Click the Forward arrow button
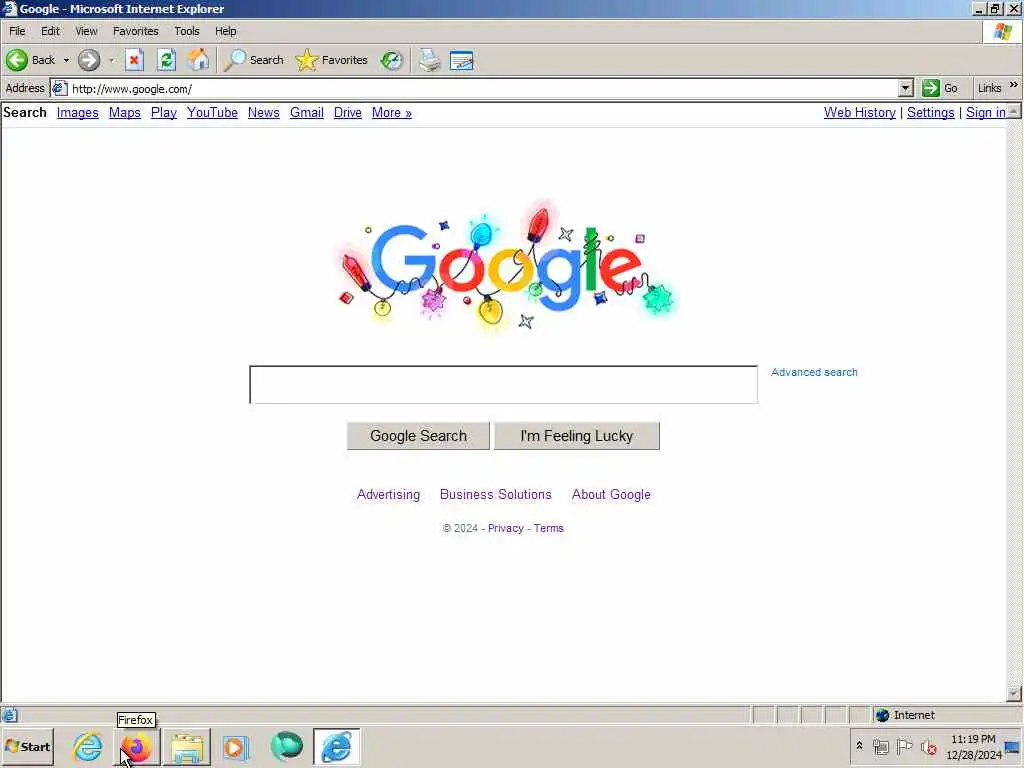The width and height of the screenshot is (1024, 768). point(89,60)
